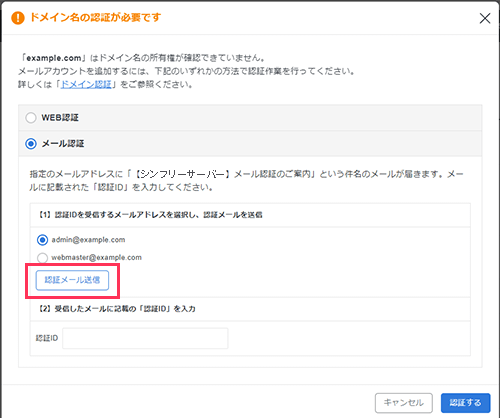Click the blue 認証する button
The image size is (500, 418).
pos(465,403)
